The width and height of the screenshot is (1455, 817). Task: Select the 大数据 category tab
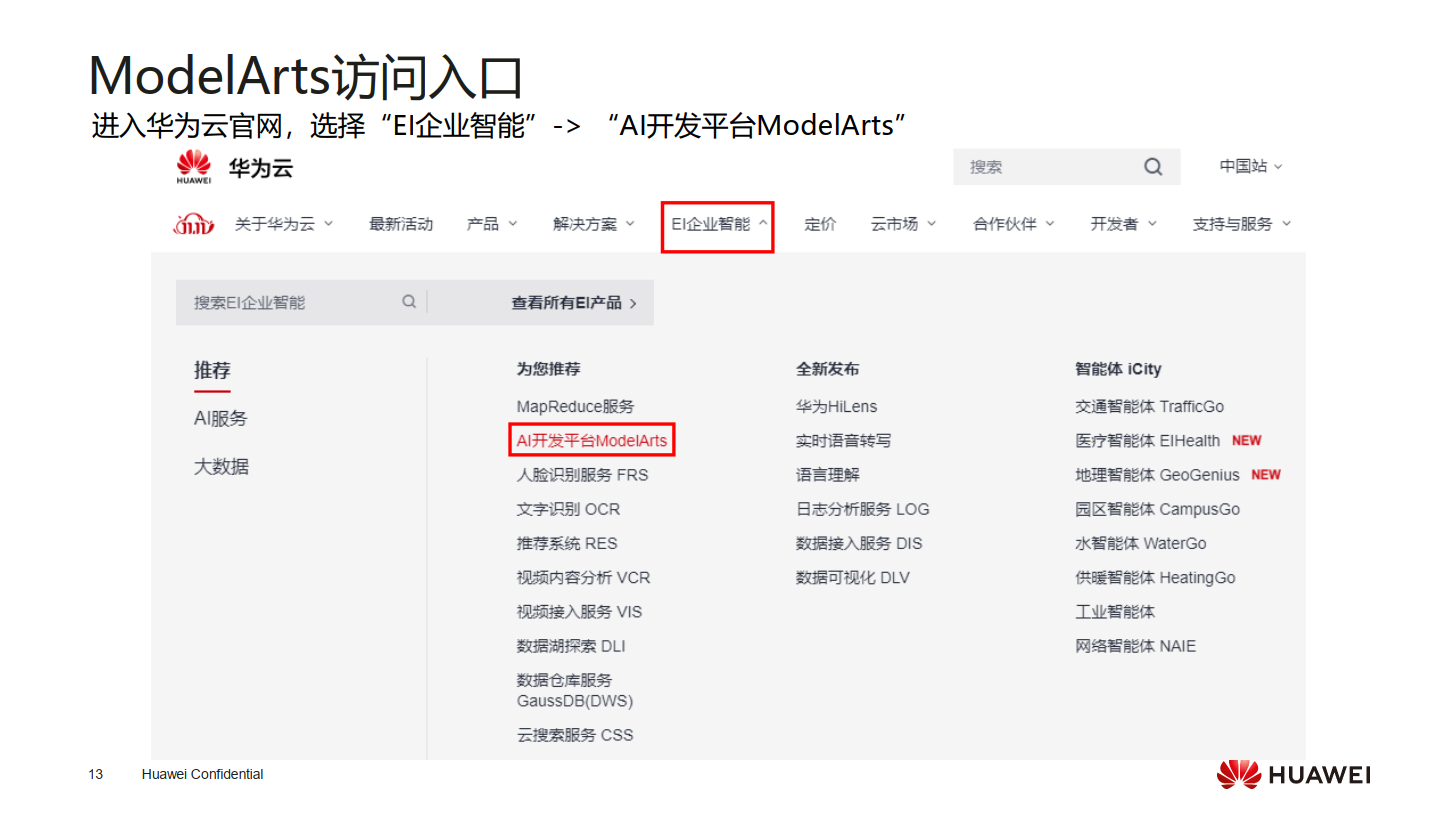pos(221,467)
